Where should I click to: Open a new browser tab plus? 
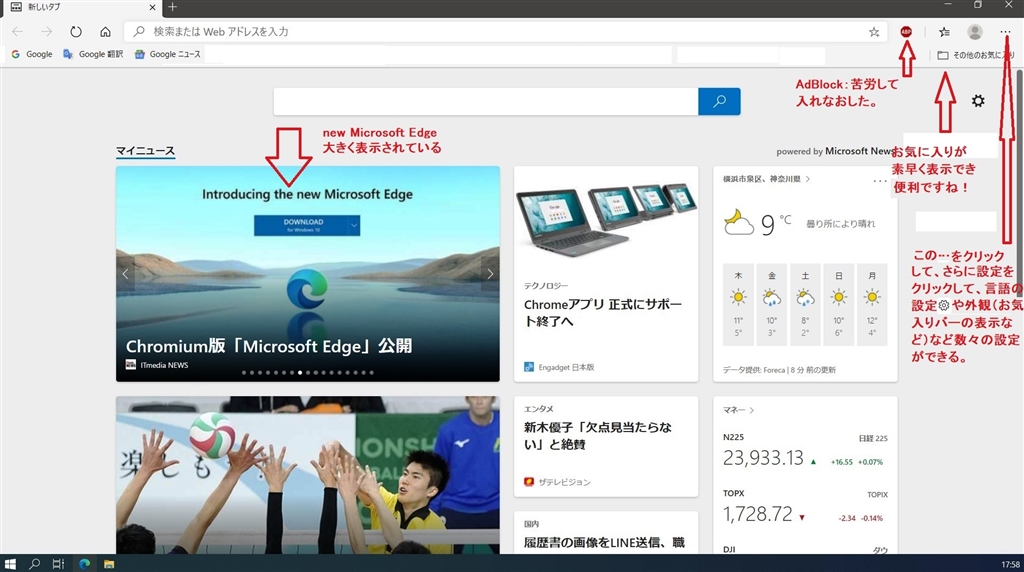(x=172, y=7)
